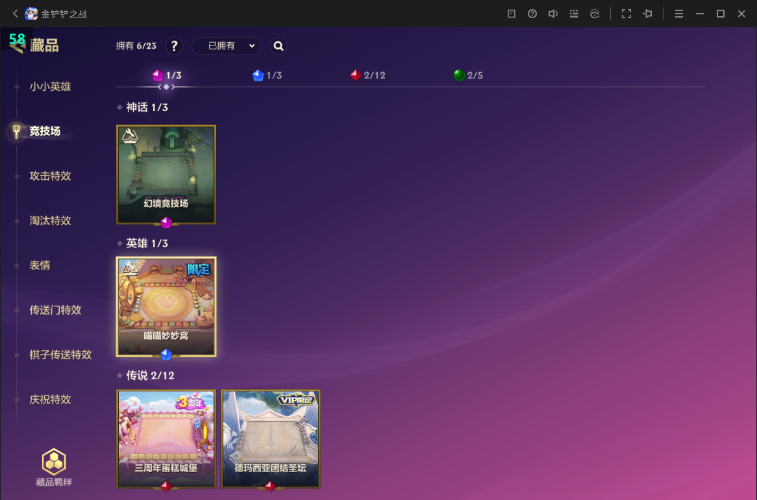Pin the window on top
Image resolution: width=757 pixels, height=500 pixels.
coord(647,14)
